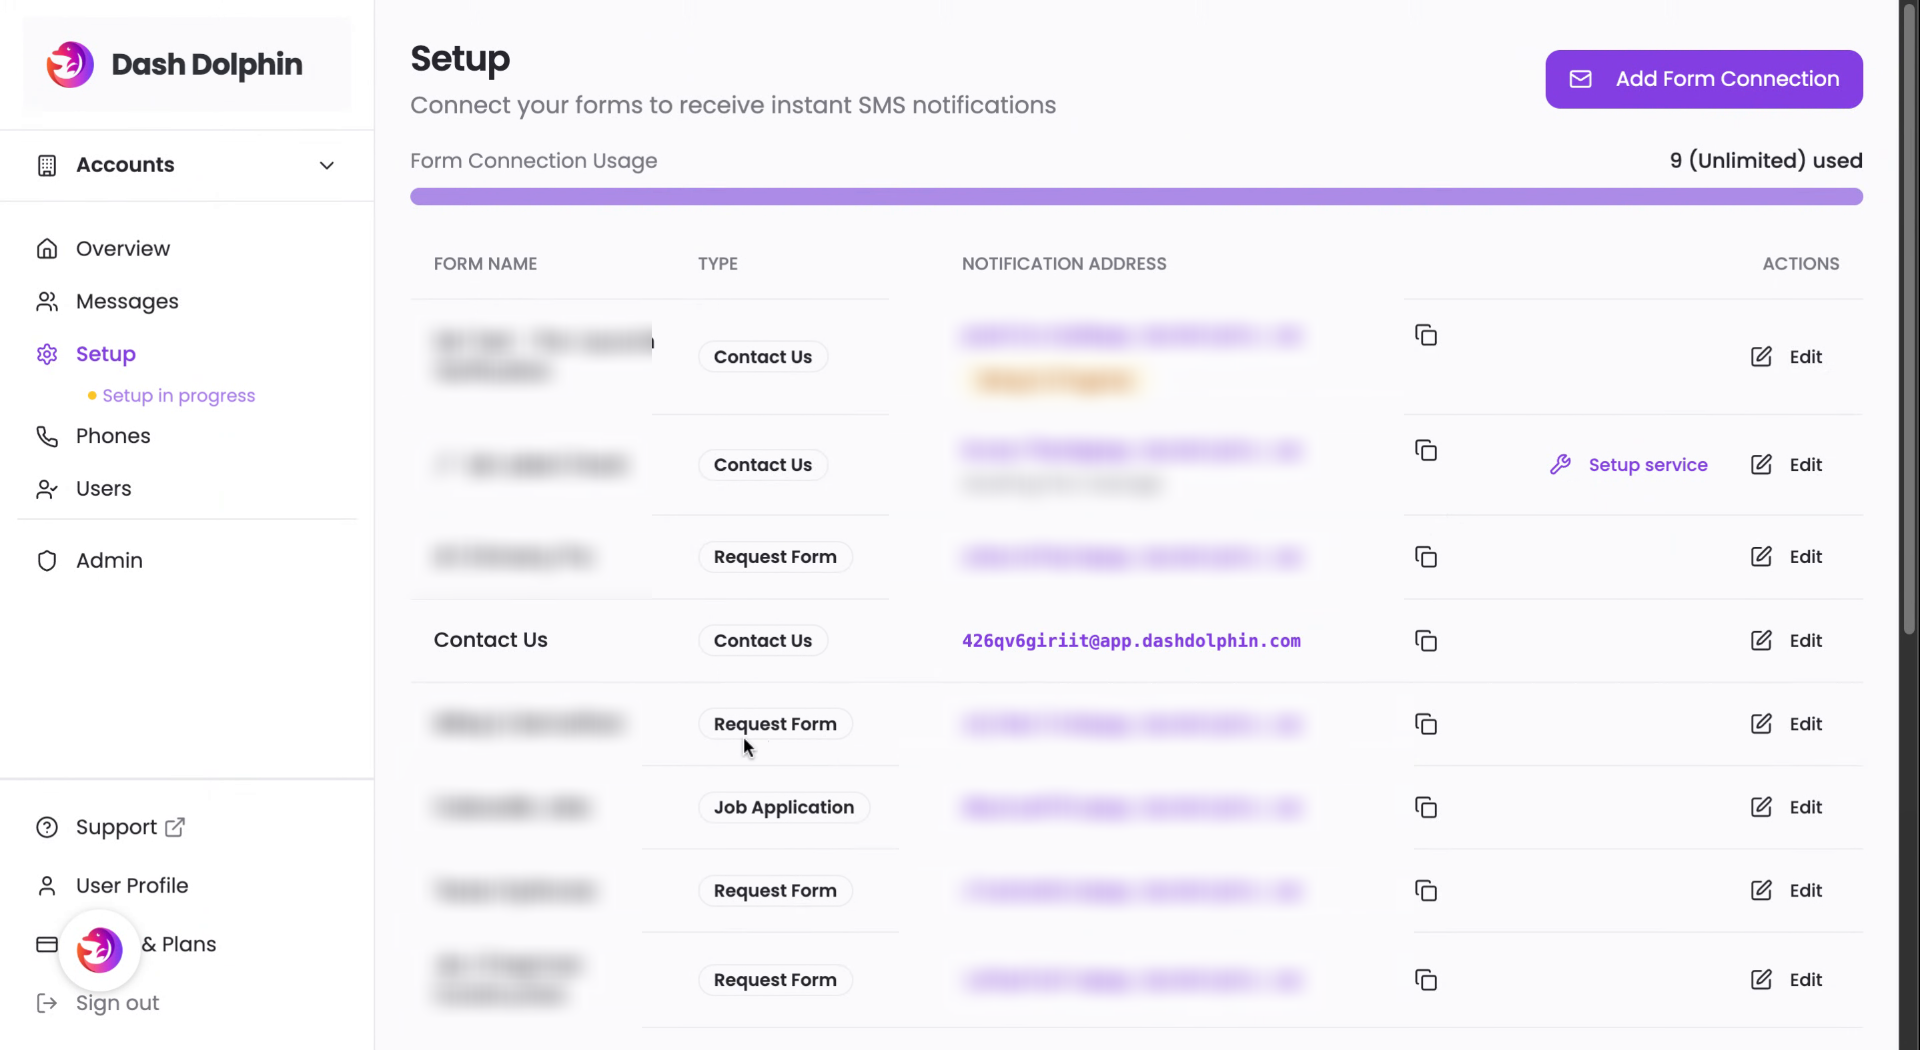Go to the Users page
Viewport: 1920px width, 1050px height.
tap(103, 488)
